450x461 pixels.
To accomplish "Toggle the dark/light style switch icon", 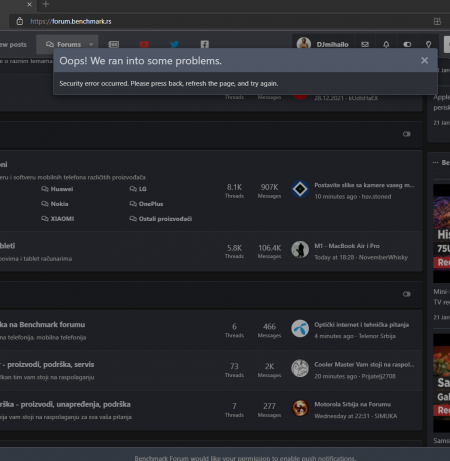I will pyautogui.click(x=407, y=44).
